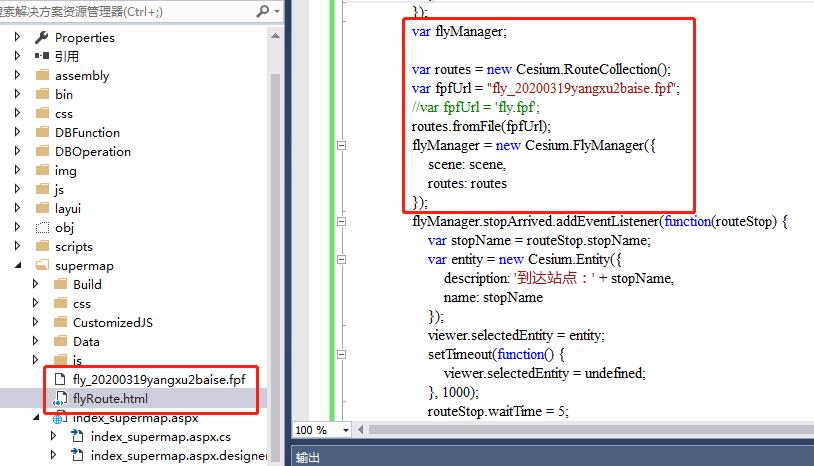Click the fly_20200319yangxu2baise.fpf file icon
814x466 pixels.
click(x=59, y=379)
